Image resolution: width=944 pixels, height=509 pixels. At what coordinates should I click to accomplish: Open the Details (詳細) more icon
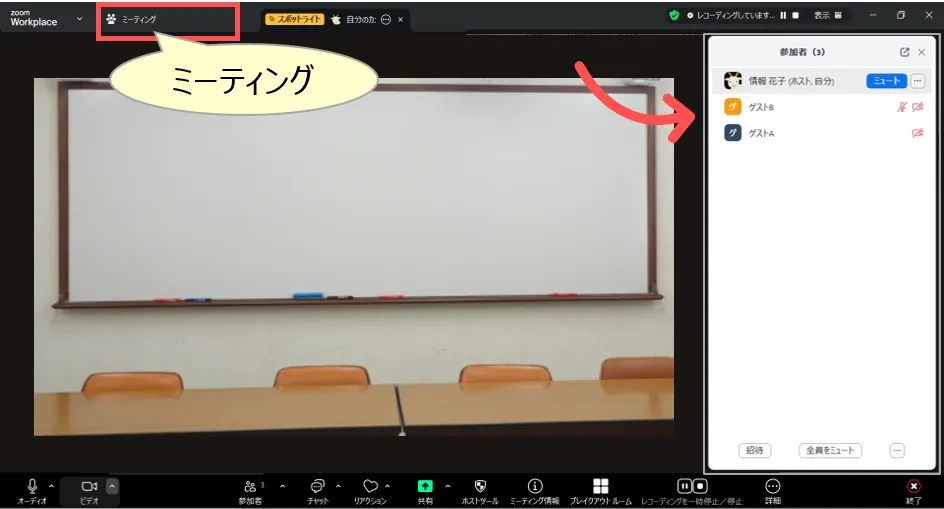click(x=772, y=486)
